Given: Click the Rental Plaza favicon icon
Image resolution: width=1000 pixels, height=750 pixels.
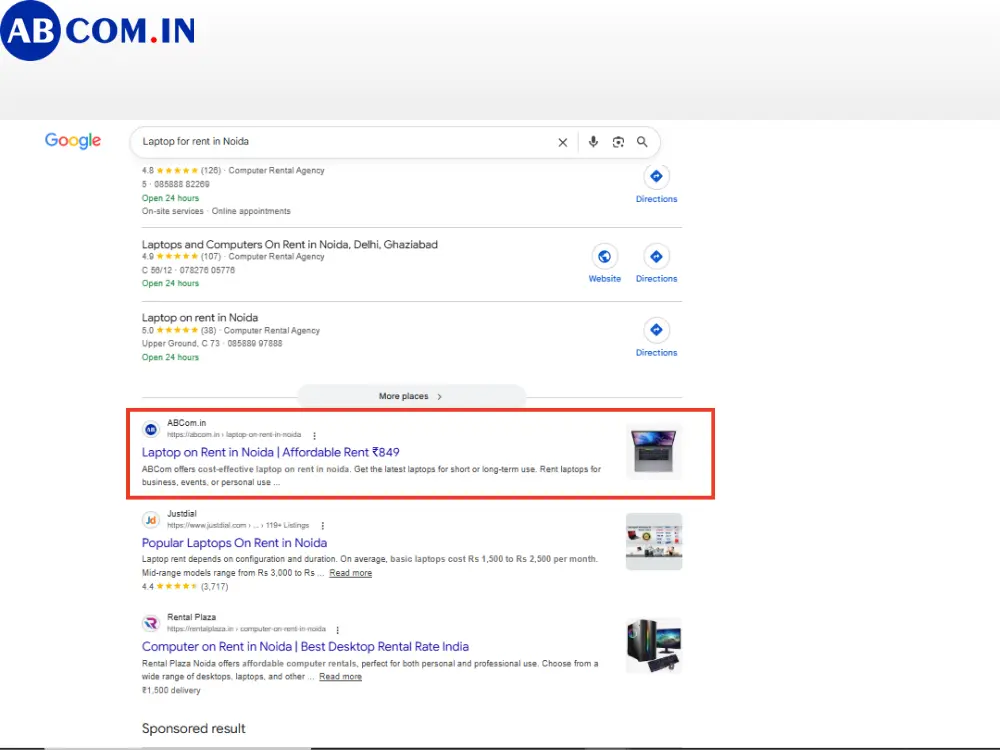Looking at the screenshot, I should coord(151,623).
